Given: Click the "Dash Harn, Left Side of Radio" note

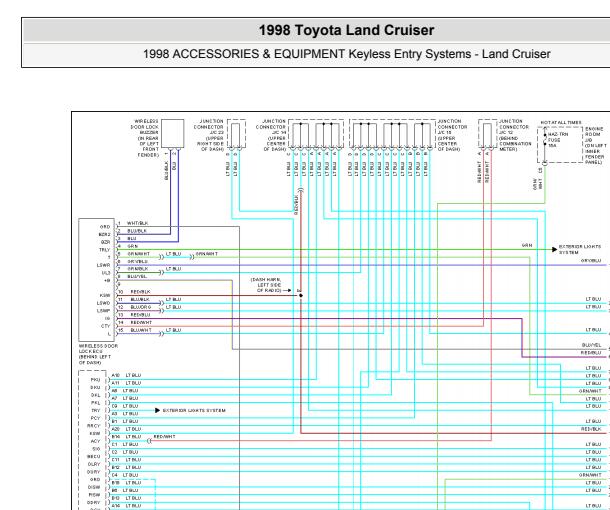Looking at the screenshot, I should (266, 285).
